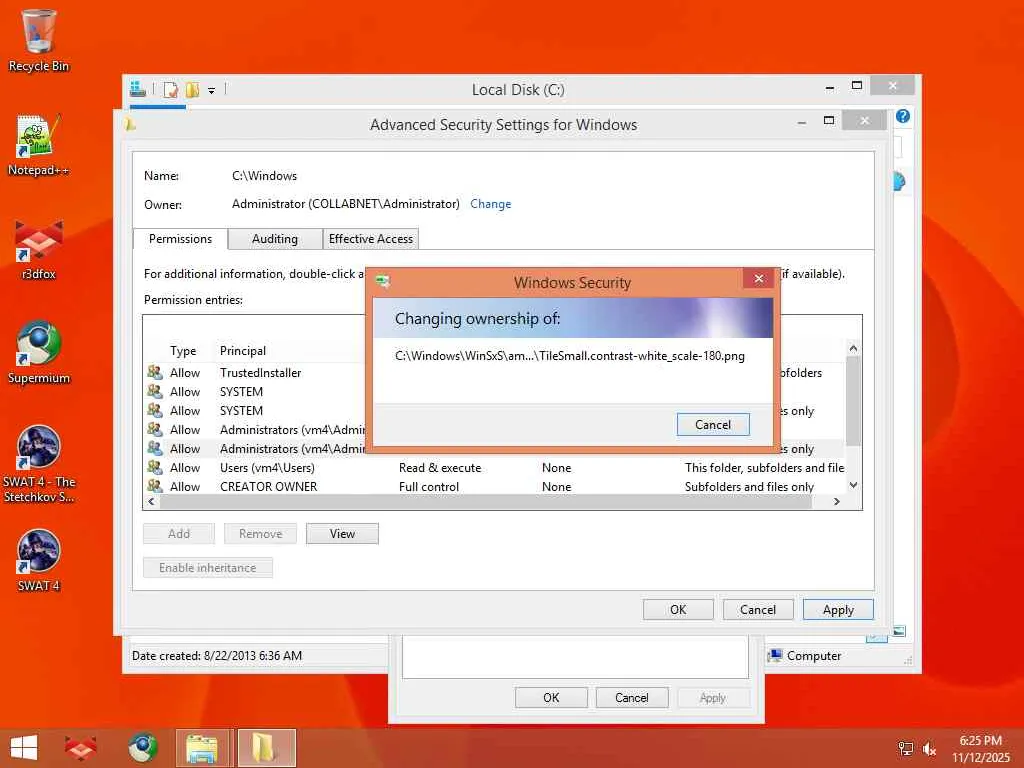1024x768 pixels.
Task: Click the taskbar clock showing 6:25 PM
Action: (x=981, y=749)
